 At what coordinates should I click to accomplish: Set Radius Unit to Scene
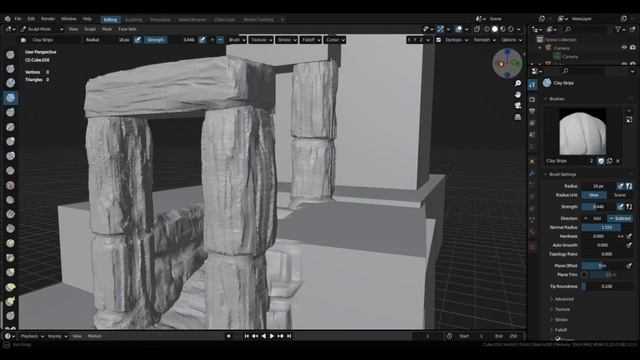[620, 195]
